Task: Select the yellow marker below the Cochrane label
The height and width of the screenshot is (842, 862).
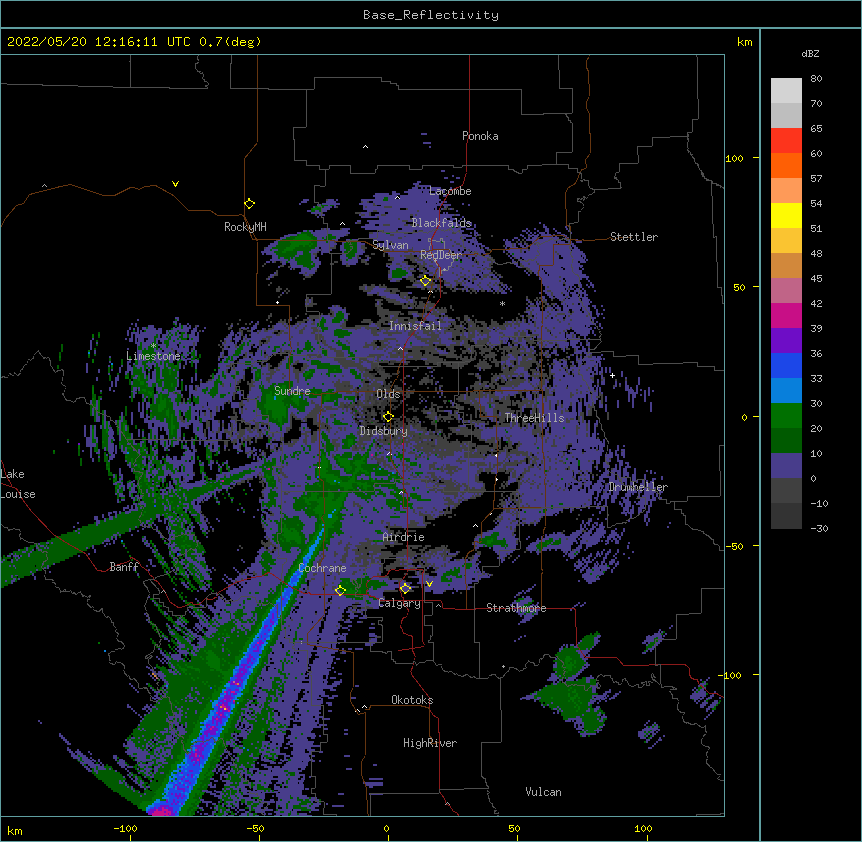Action: point(340,590)
